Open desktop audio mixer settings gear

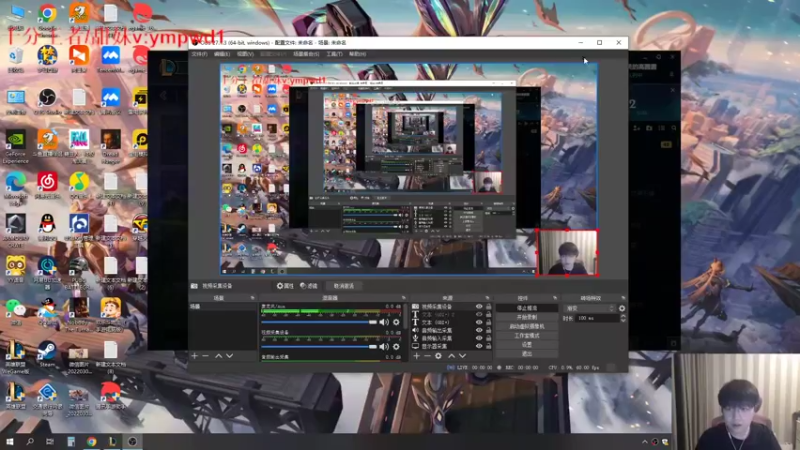(396, 322)
